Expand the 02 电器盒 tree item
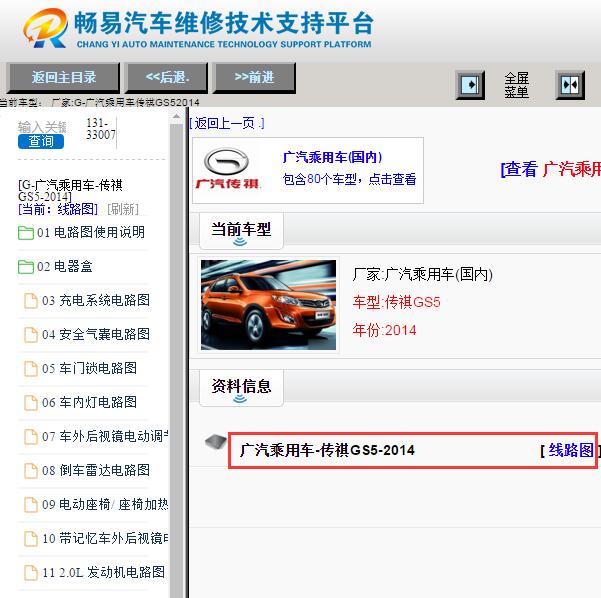 [x=65, y=266]
